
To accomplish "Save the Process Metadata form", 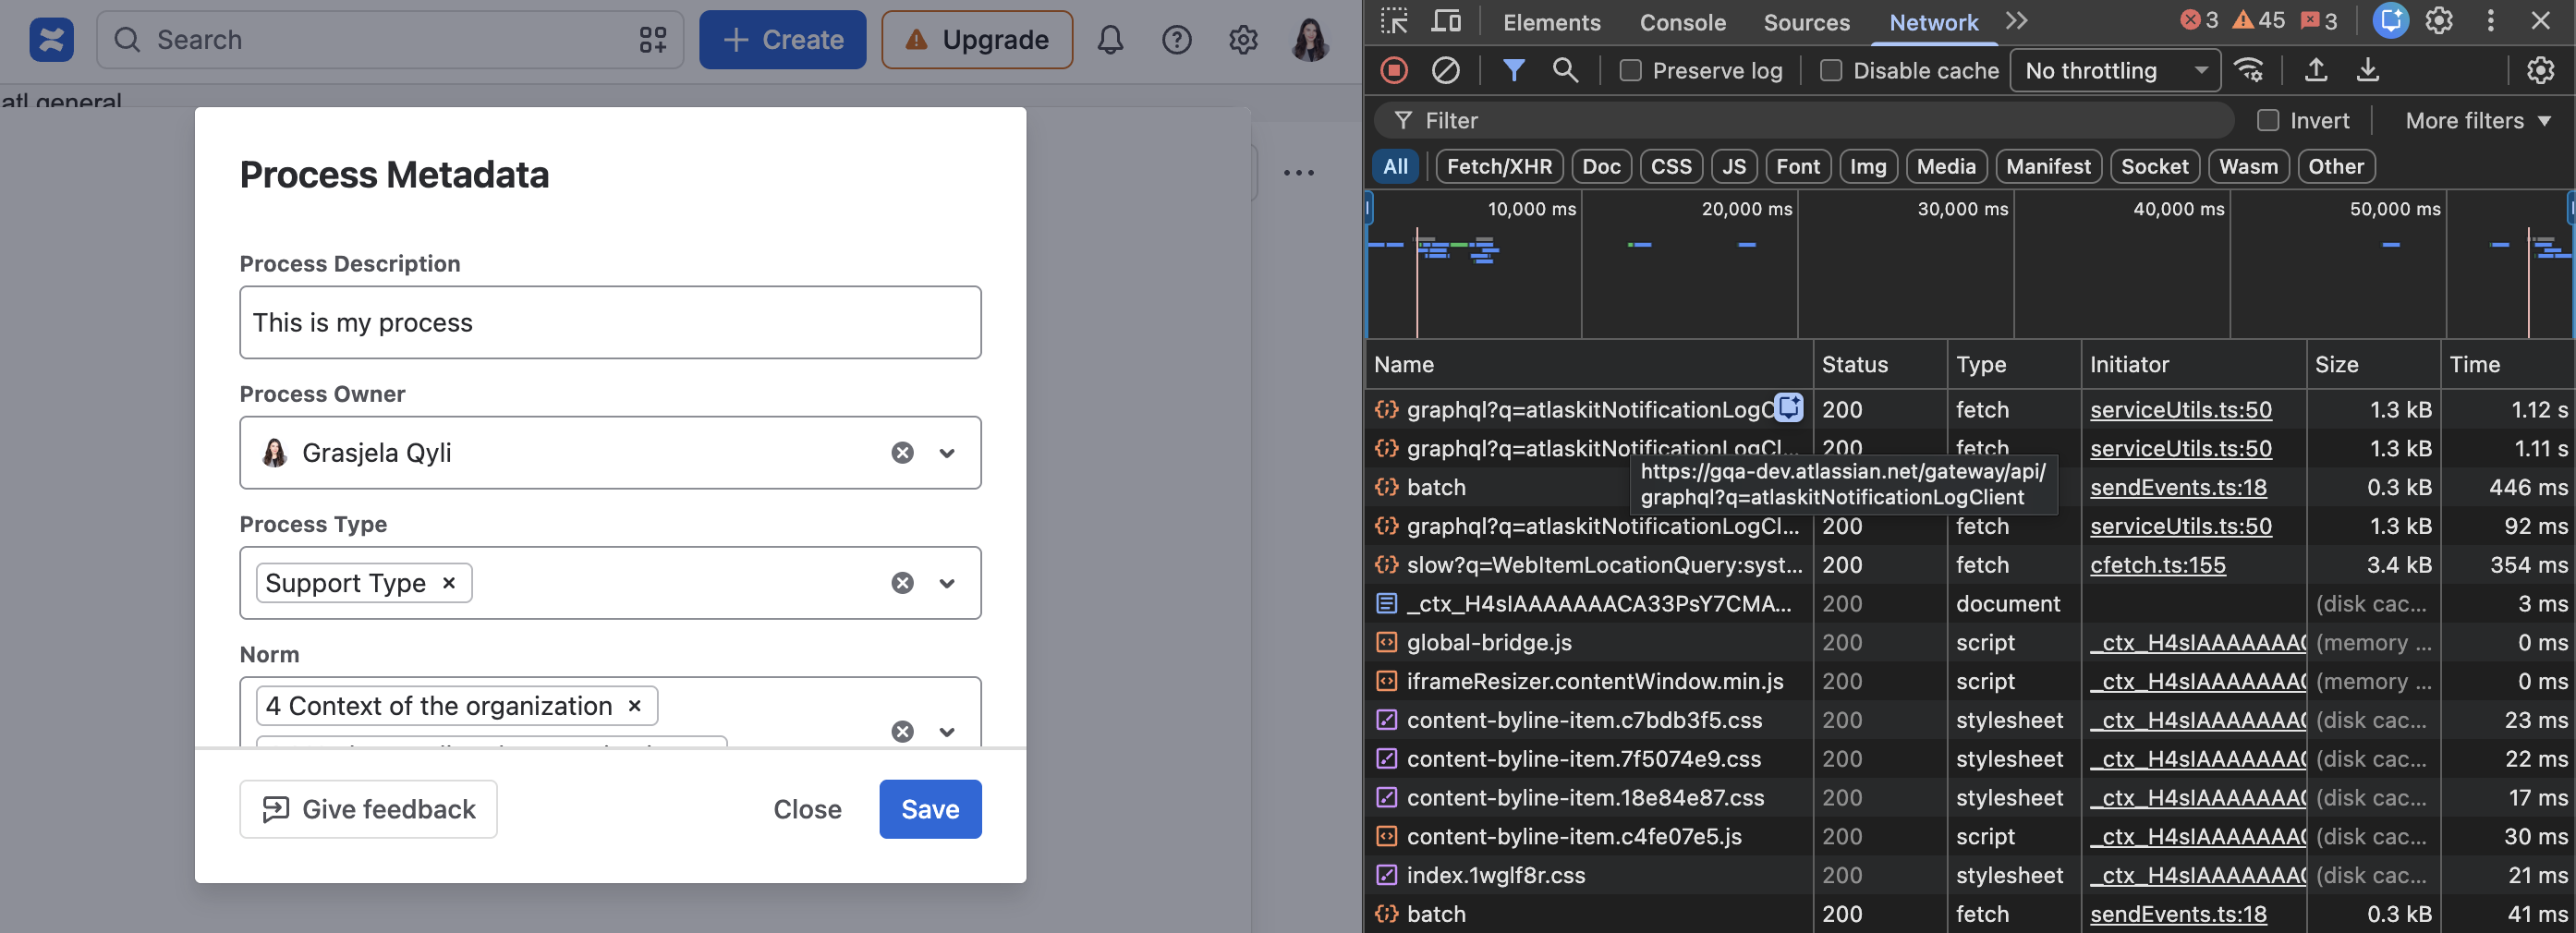I will click(x=930, y=809).
